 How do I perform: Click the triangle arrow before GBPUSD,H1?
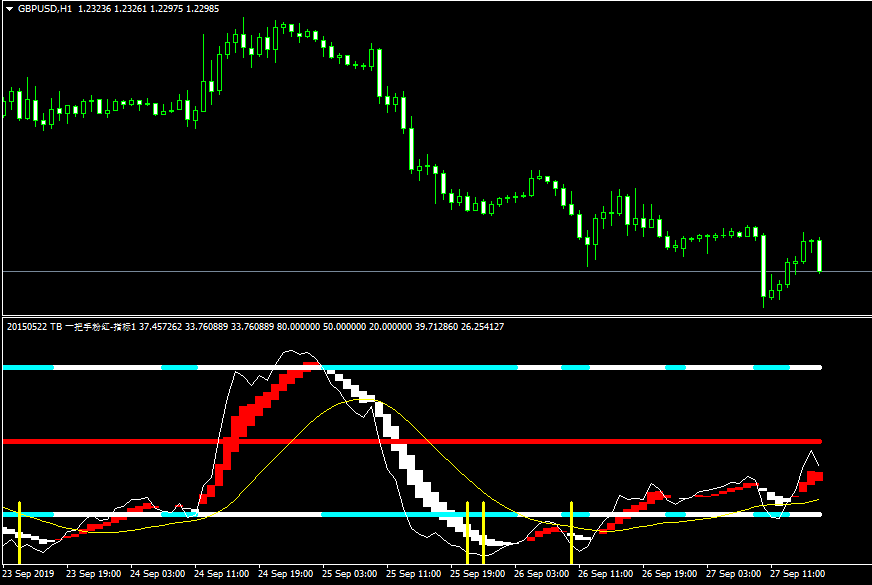pyautogui.click(x=9, y=8)
